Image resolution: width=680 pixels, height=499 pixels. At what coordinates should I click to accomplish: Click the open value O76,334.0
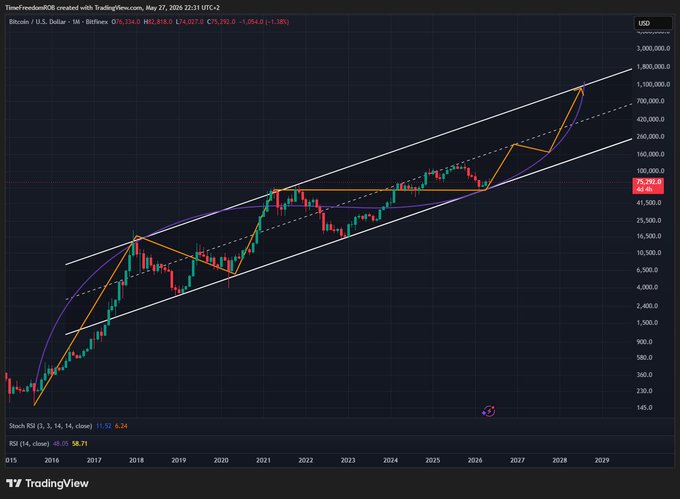[126, 22]
